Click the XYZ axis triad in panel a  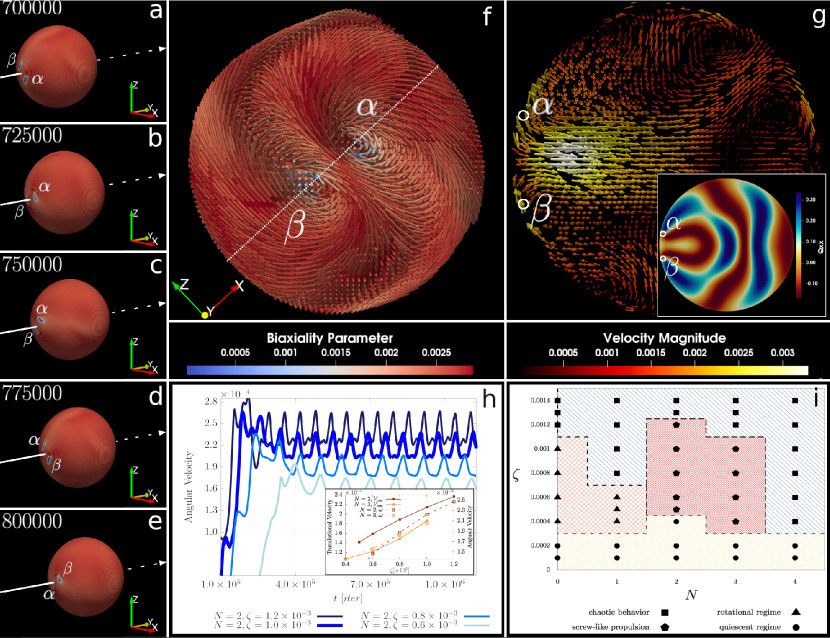coord(144,99)
